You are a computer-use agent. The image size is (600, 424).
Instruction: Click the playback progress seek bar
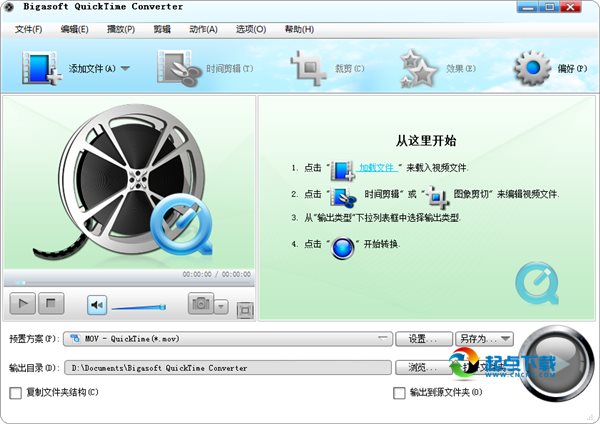coord(129,282)
